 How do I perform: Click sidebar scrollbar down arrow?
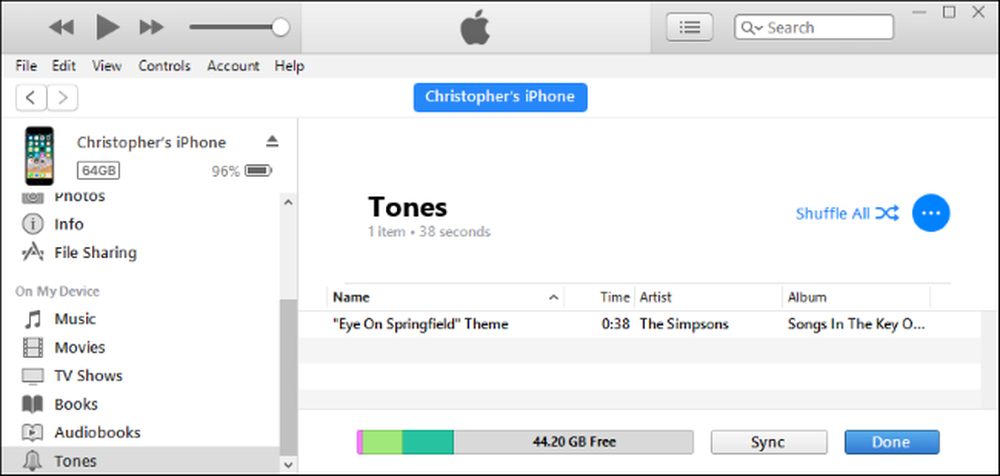[x=288, y=465]
